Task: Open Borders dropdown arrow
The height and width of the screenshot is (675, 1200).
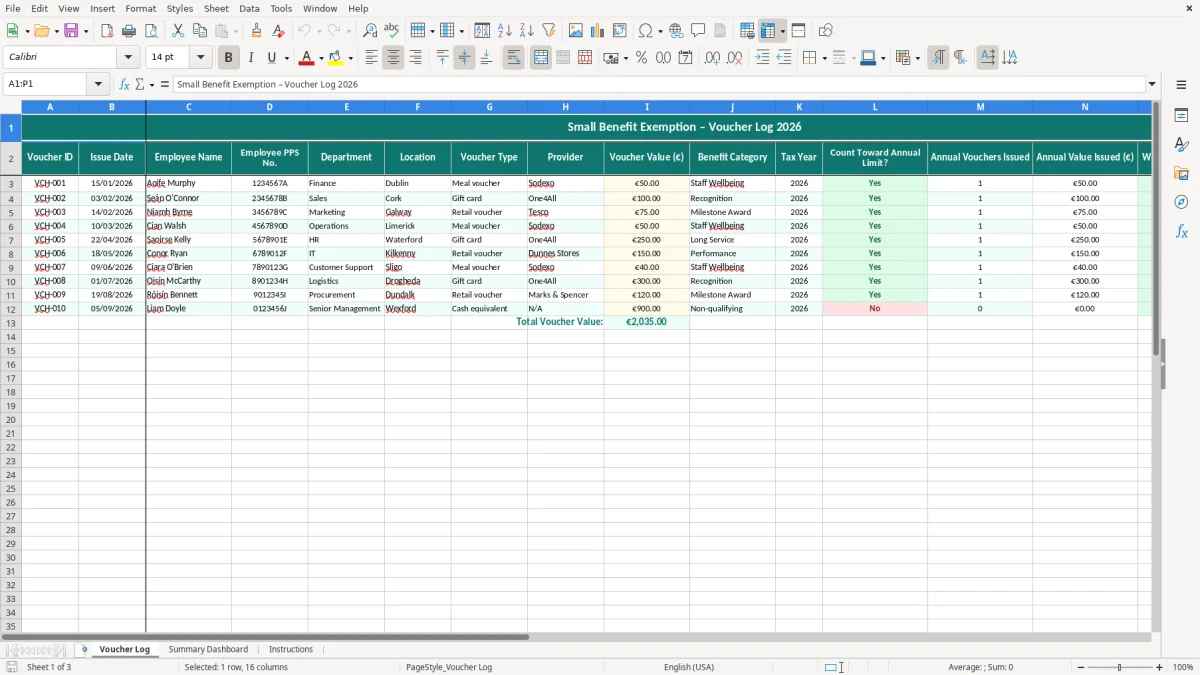Action: [824, 58]
